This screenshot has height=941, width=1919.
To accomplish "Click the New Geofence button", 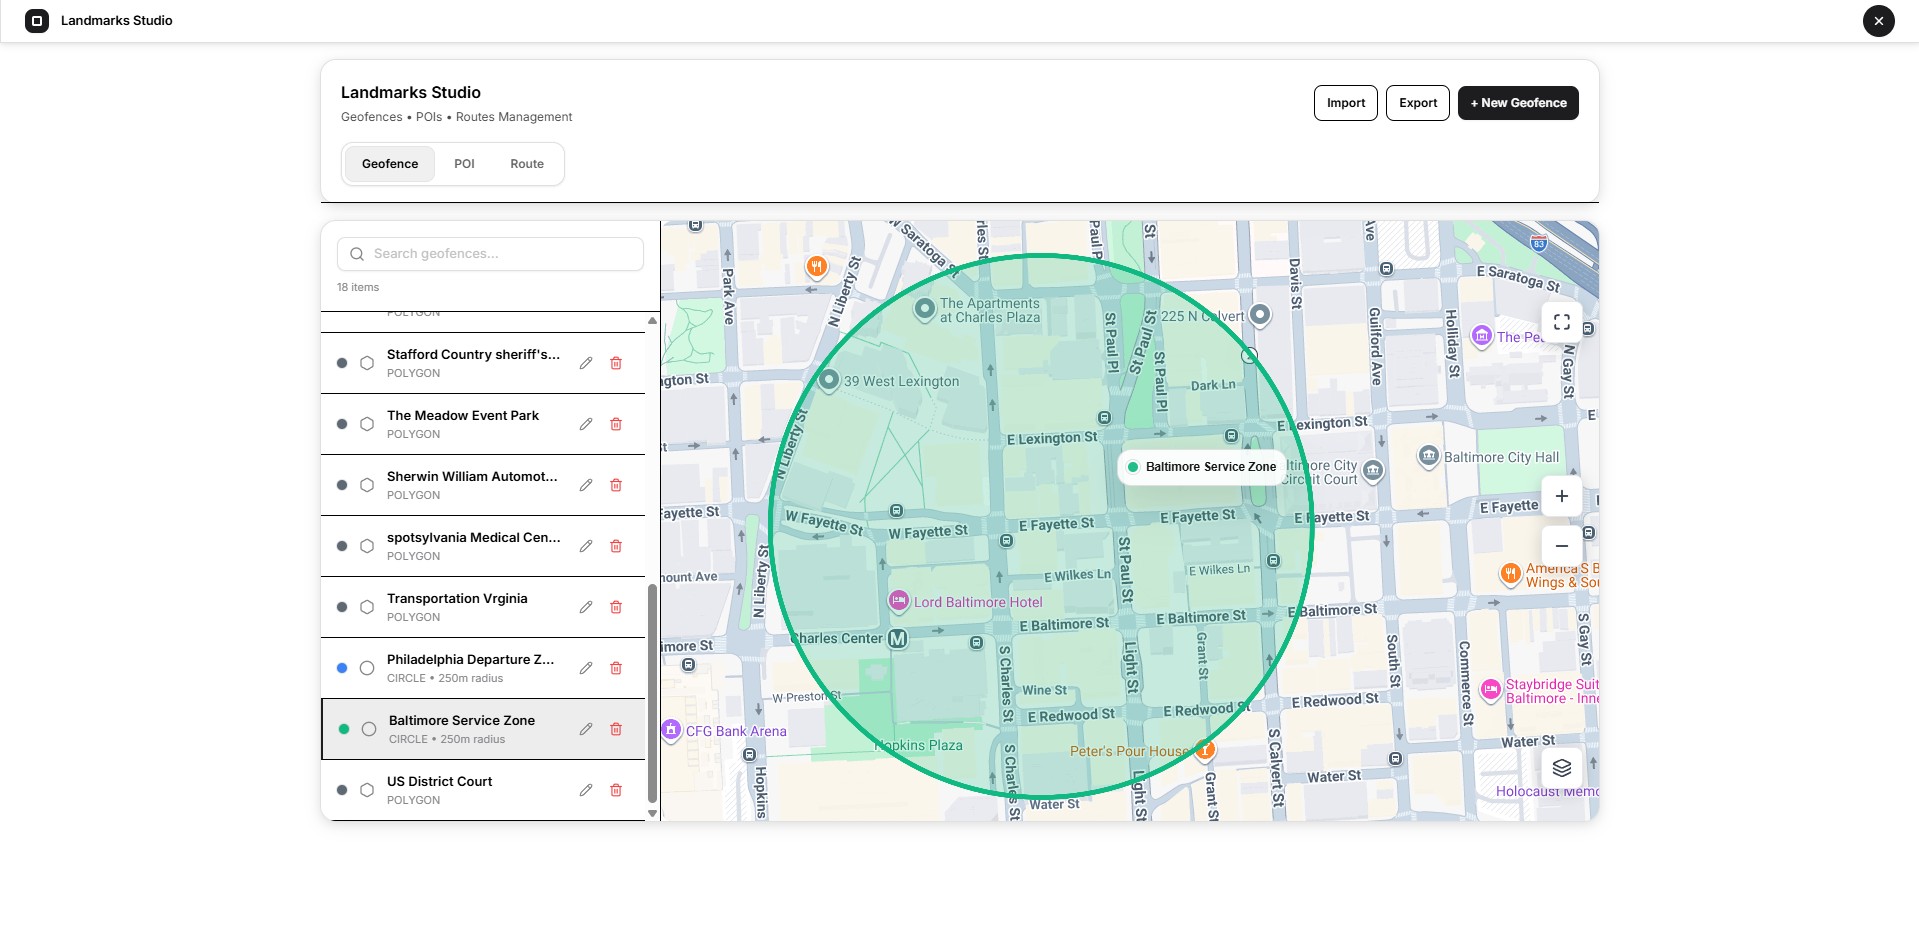I will (x=1518, y=103).
